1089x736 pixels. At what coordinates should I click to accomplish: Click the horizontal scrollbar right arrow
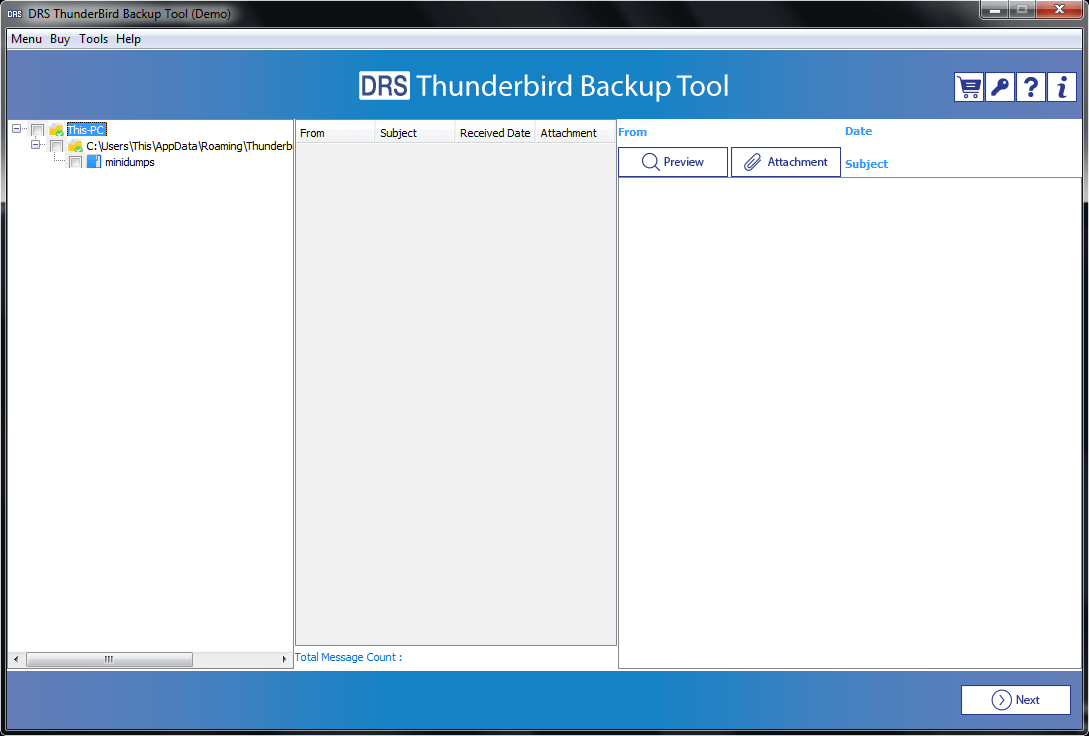click(285, 659)
